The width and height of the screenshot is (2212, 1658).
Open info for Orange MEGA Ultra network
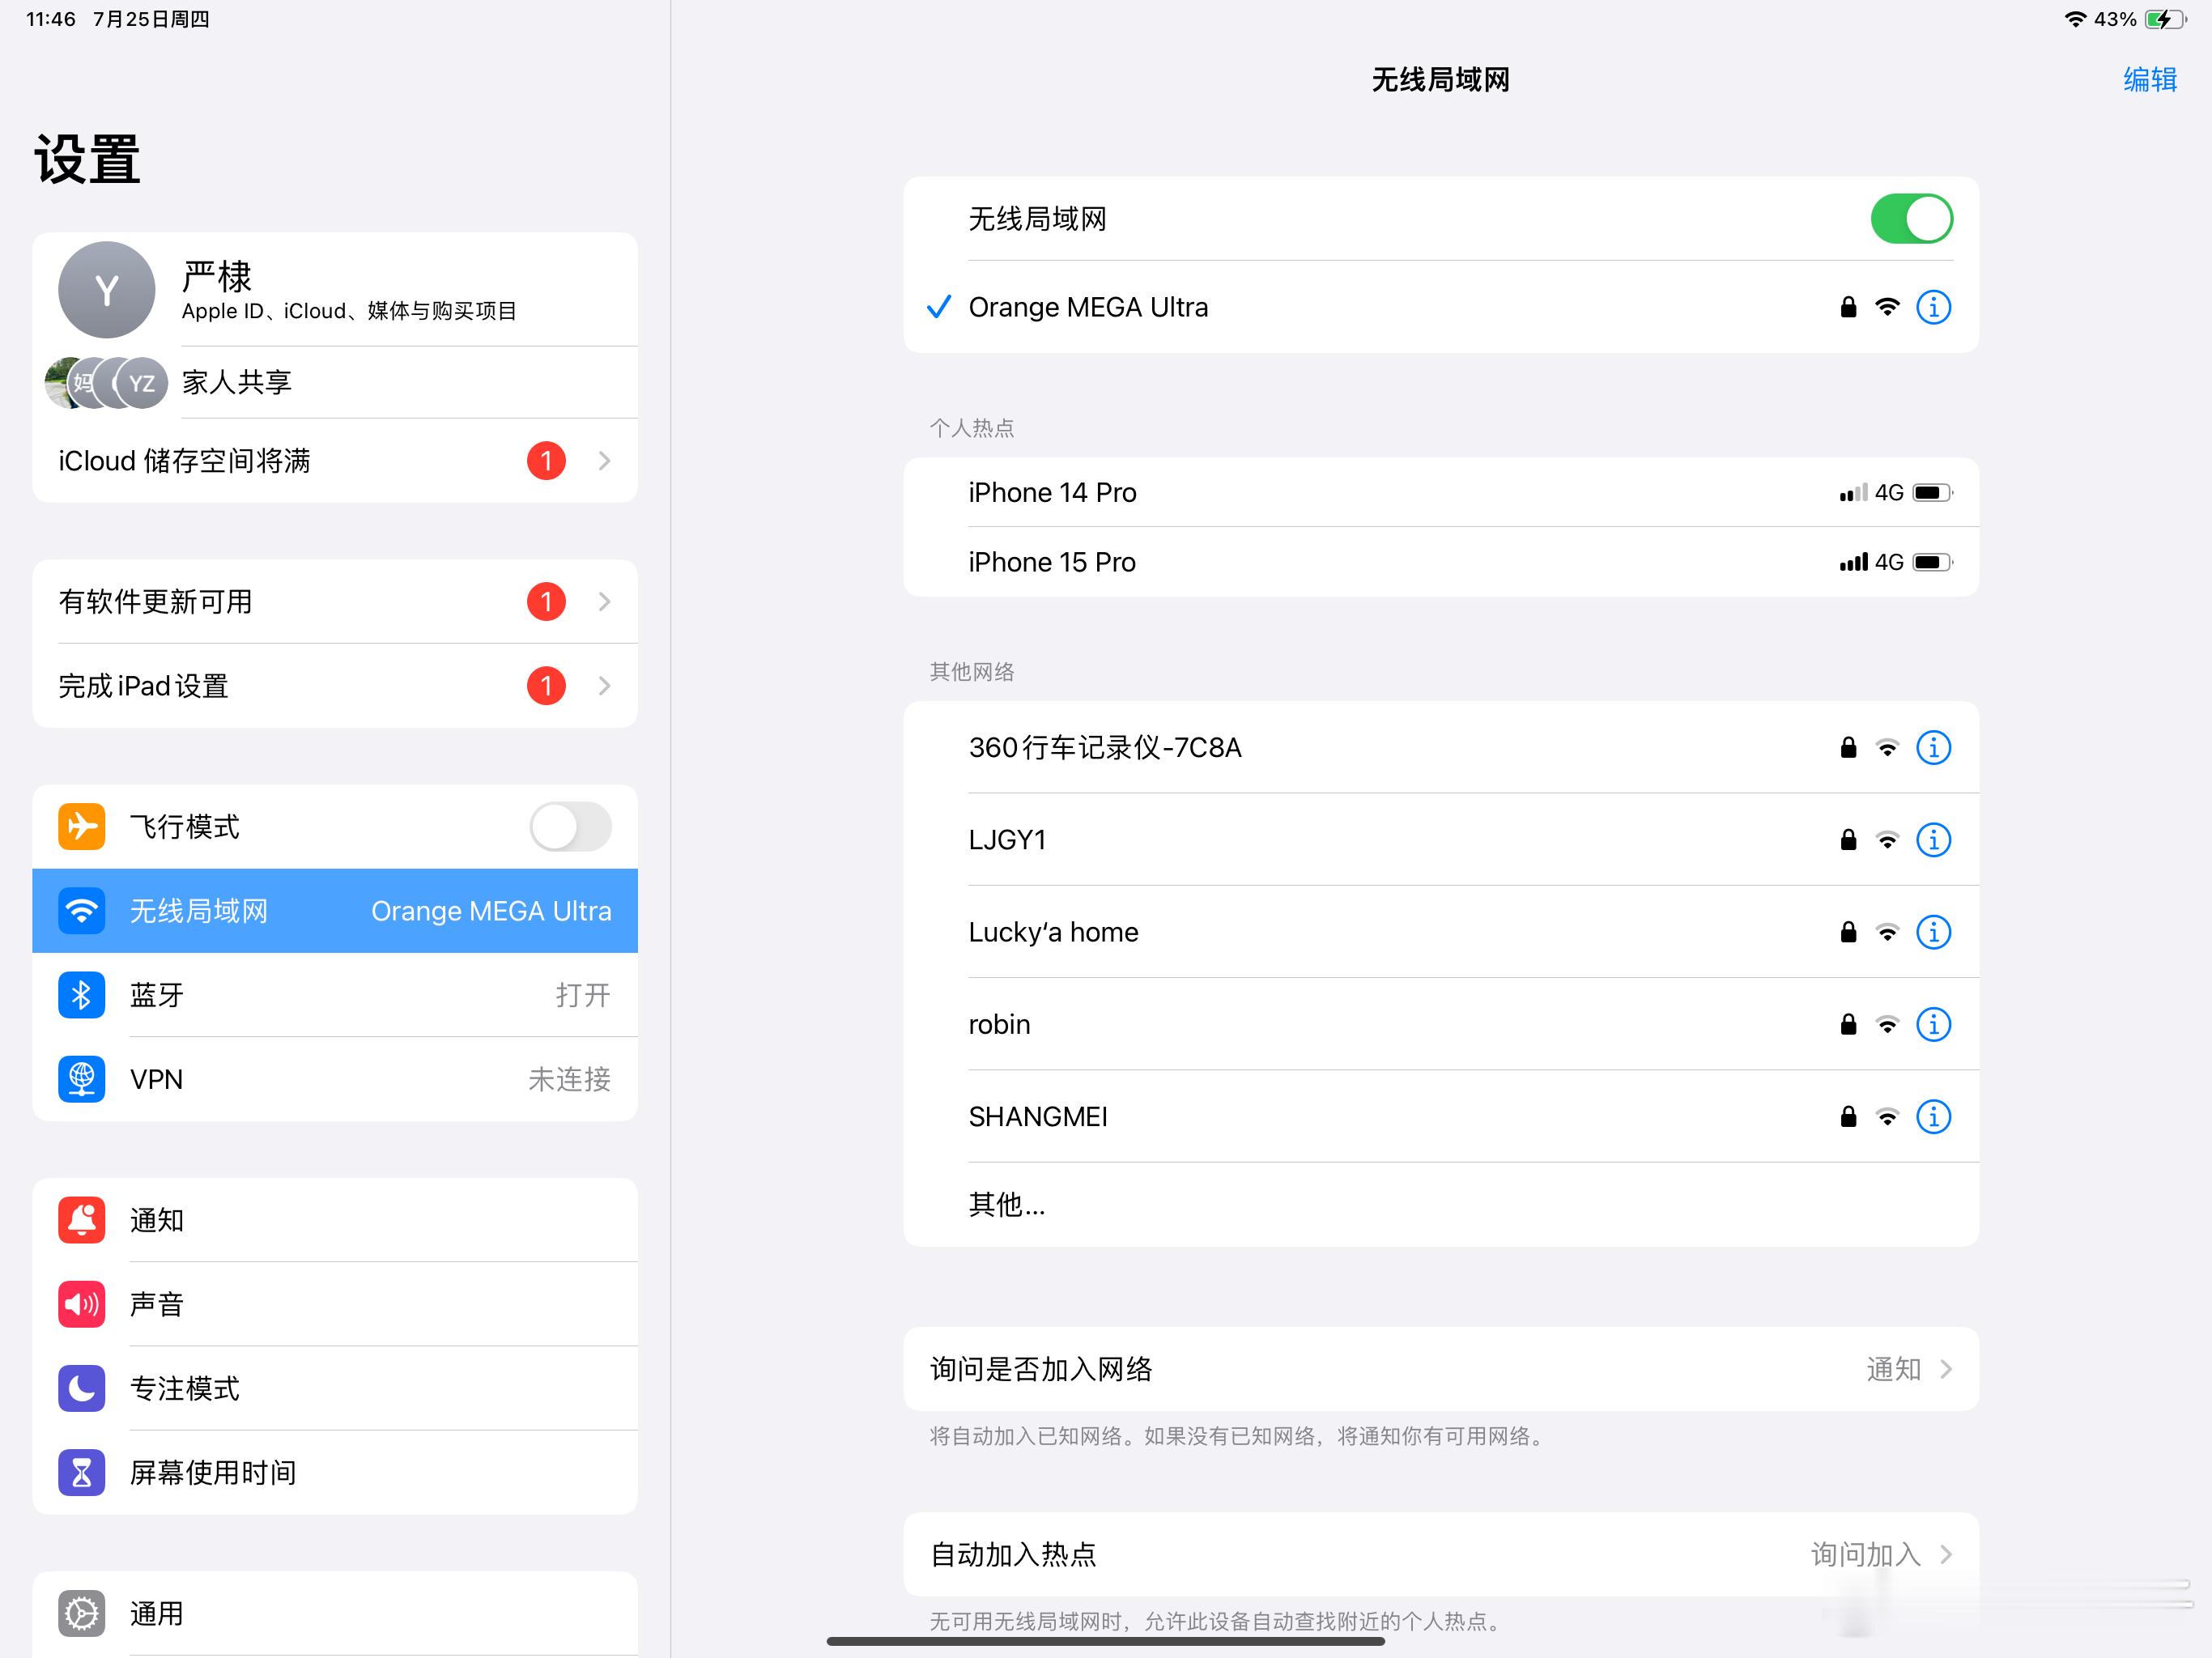click(x=1932, y=307)
